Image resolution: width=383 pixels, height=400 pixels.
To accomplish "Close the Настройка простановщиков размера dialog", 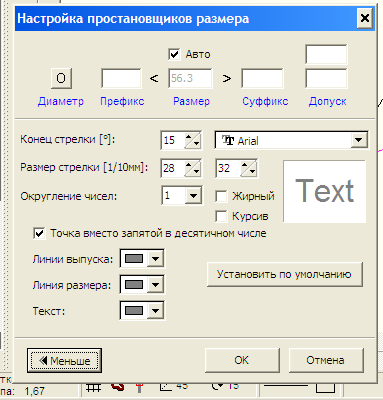I will [x=365, y=18].
